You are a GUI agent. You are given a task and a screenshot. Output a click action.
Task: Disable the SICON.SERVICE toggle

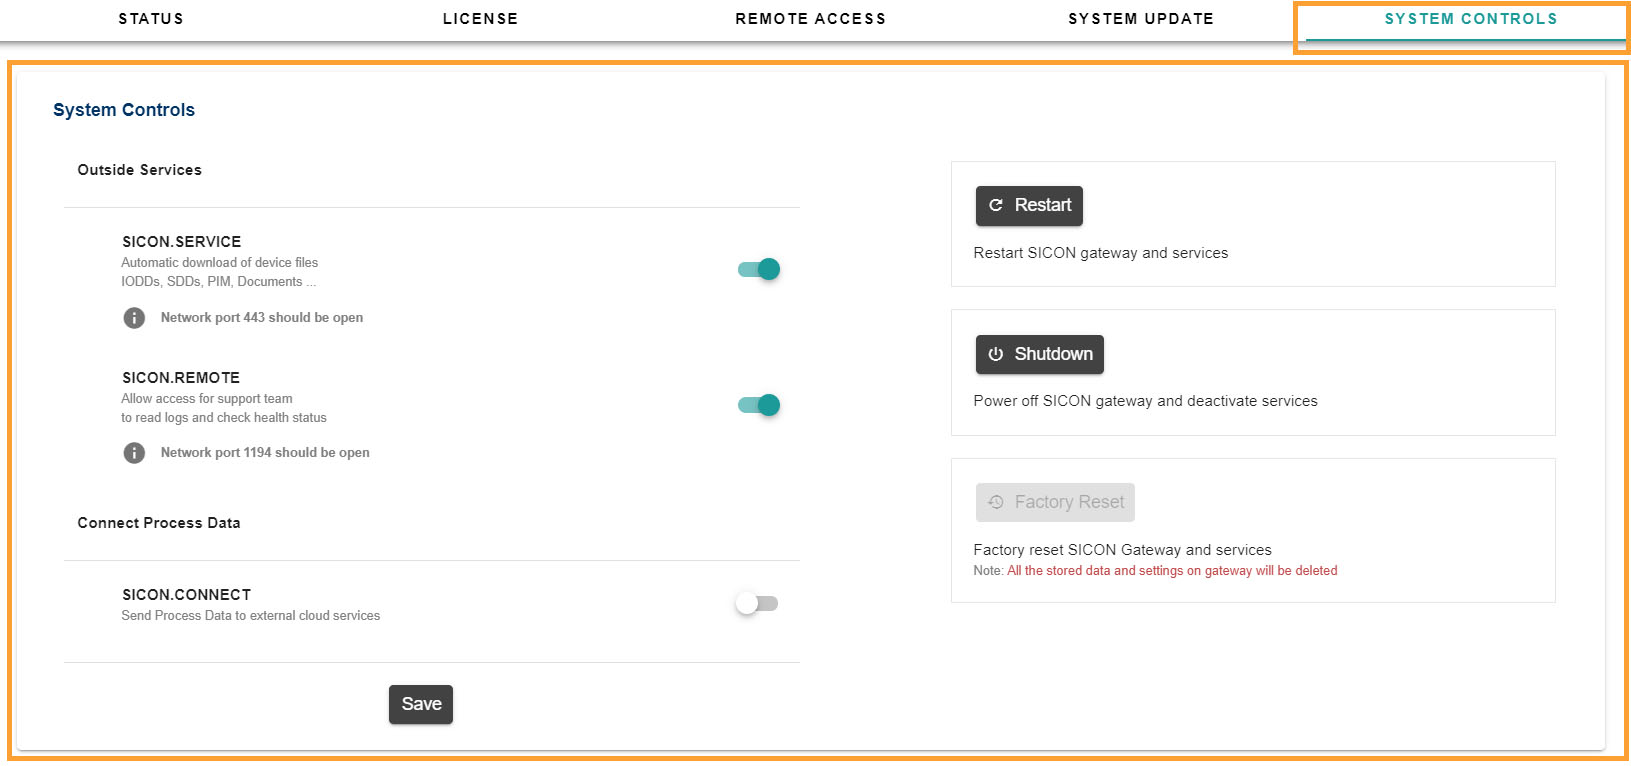759,269
